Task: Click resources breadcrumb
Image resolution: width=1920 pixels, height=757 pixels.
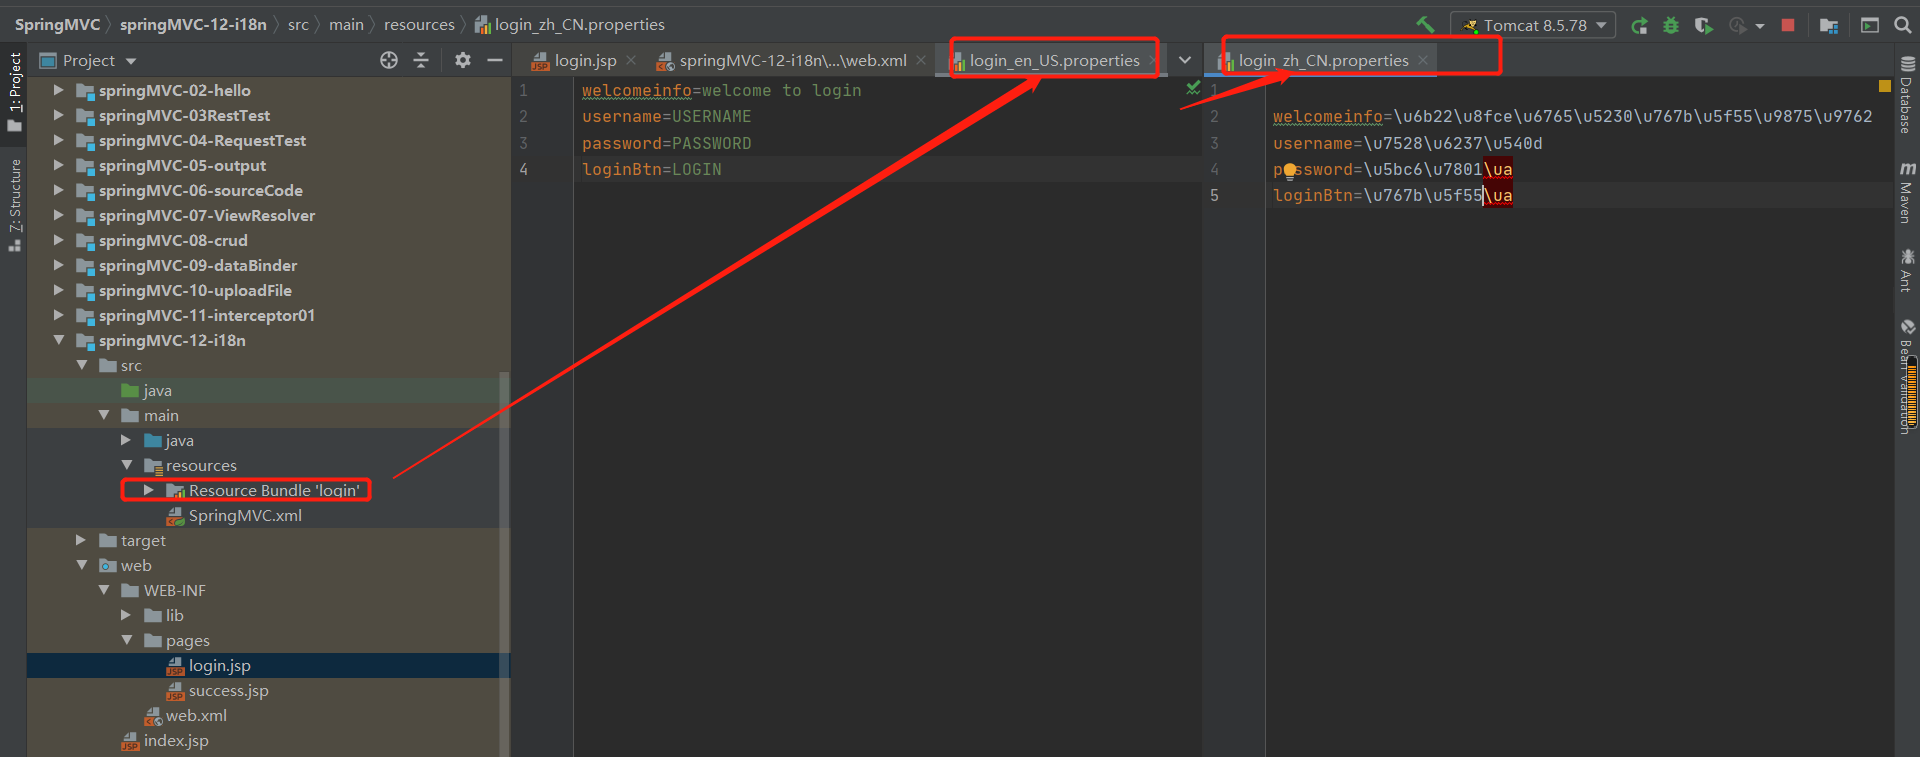Action: 419,25
